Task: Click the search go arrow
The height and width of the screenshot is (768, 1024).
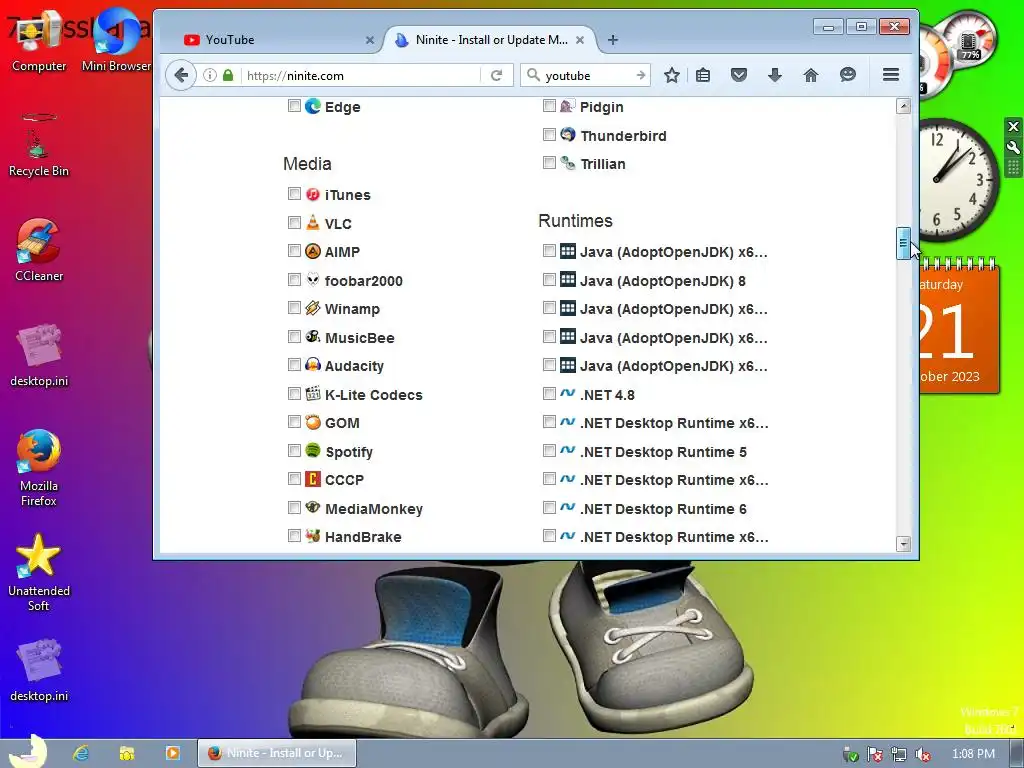Action: [641, 75]
